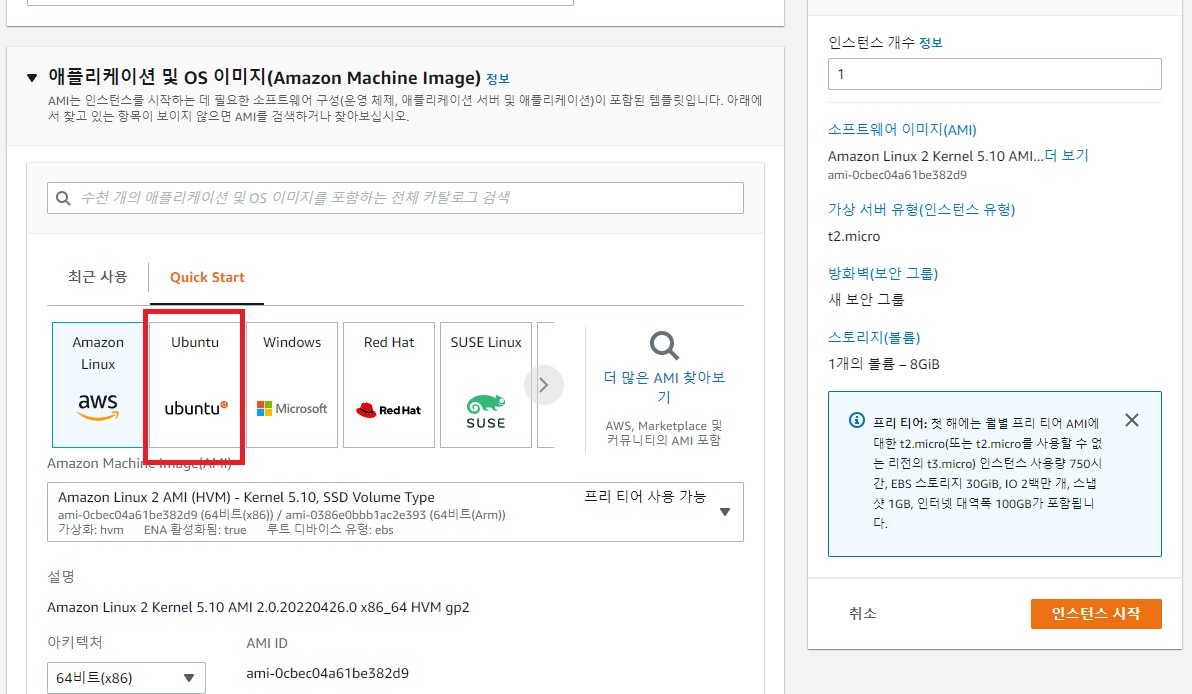Click the magnifier icon to browse more AMIs
This screenshot has height=694, width=1192.
664,346
